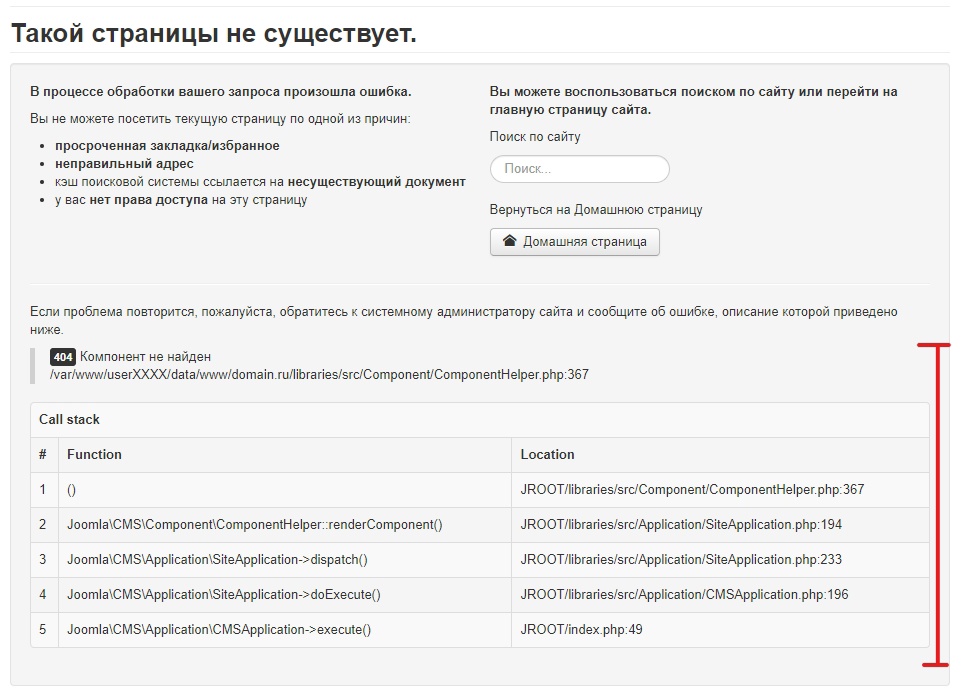
Task: Click the SiteApplication.php:233 location cell
Action: tap(681, 560)
